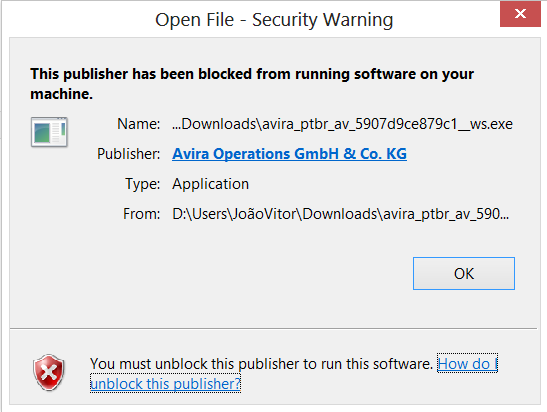Click the avira_ptbr_av file name text
The width and height of the screenshot is (547, 412).
click(x=342, y=124)
